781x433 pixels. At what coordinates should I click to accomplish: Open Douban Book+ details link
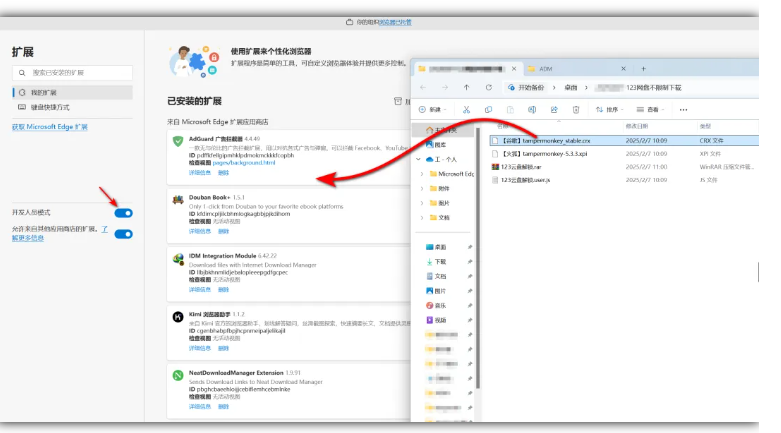click(200, 232)
